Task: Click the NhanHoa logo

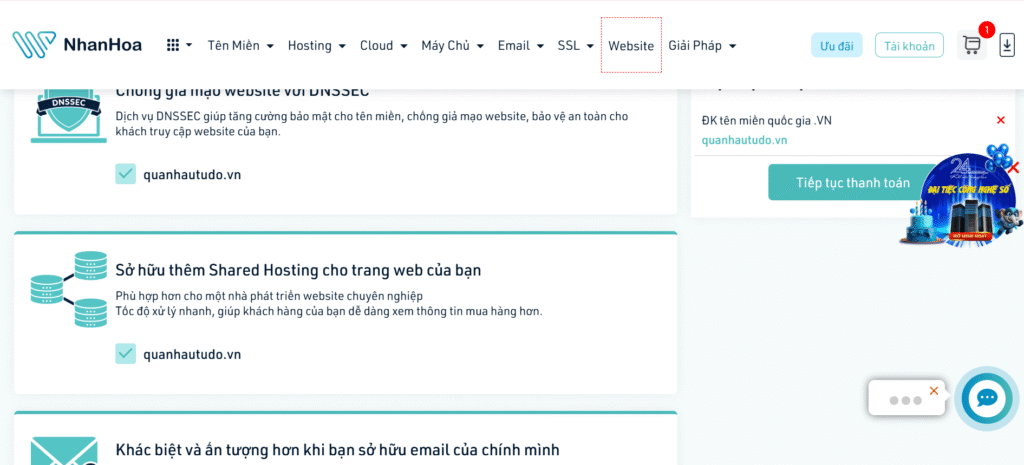Action: click(77, 45)
